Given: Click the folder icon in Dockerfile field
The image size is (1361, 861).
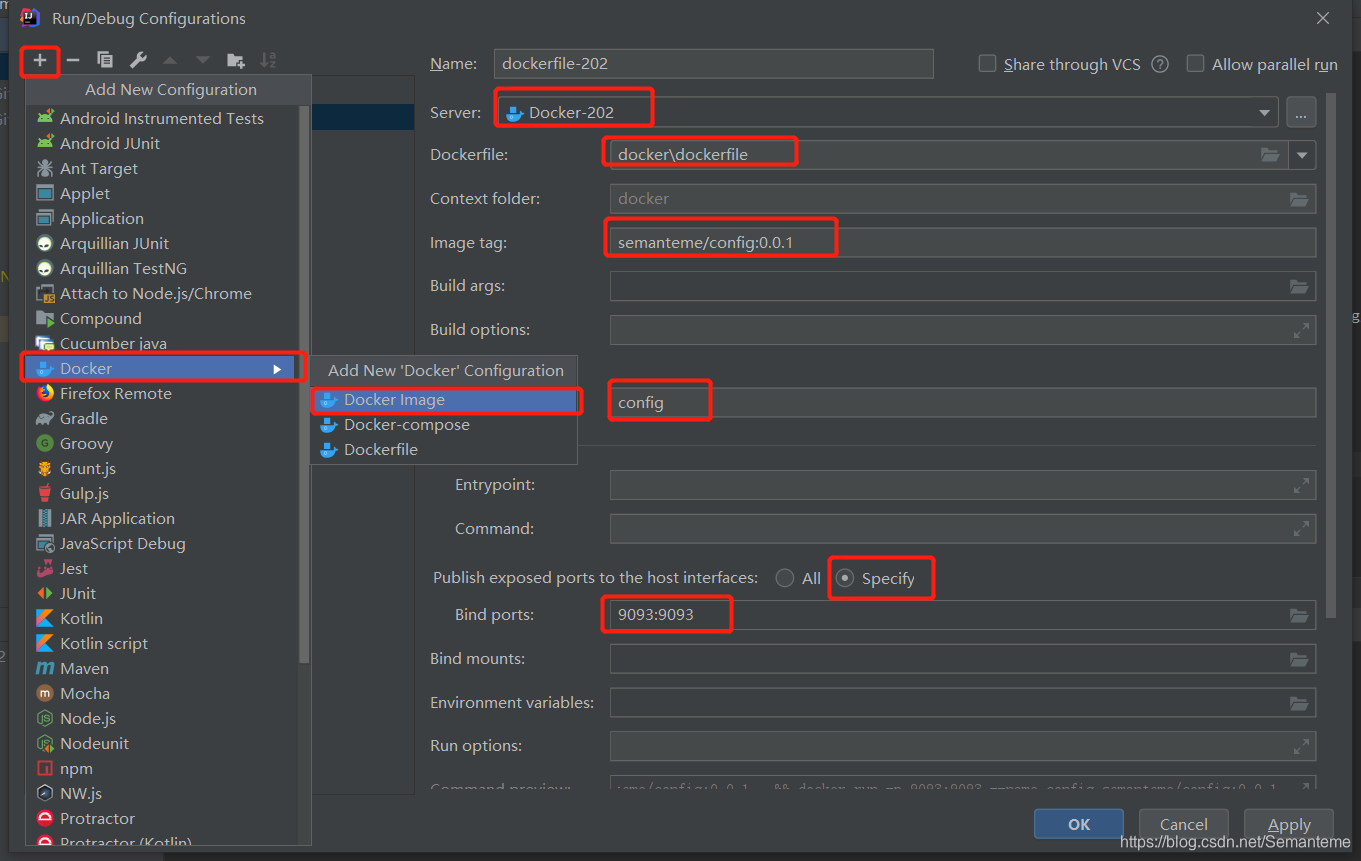Looking at the screenshot, I should (x=1270, y=155).
